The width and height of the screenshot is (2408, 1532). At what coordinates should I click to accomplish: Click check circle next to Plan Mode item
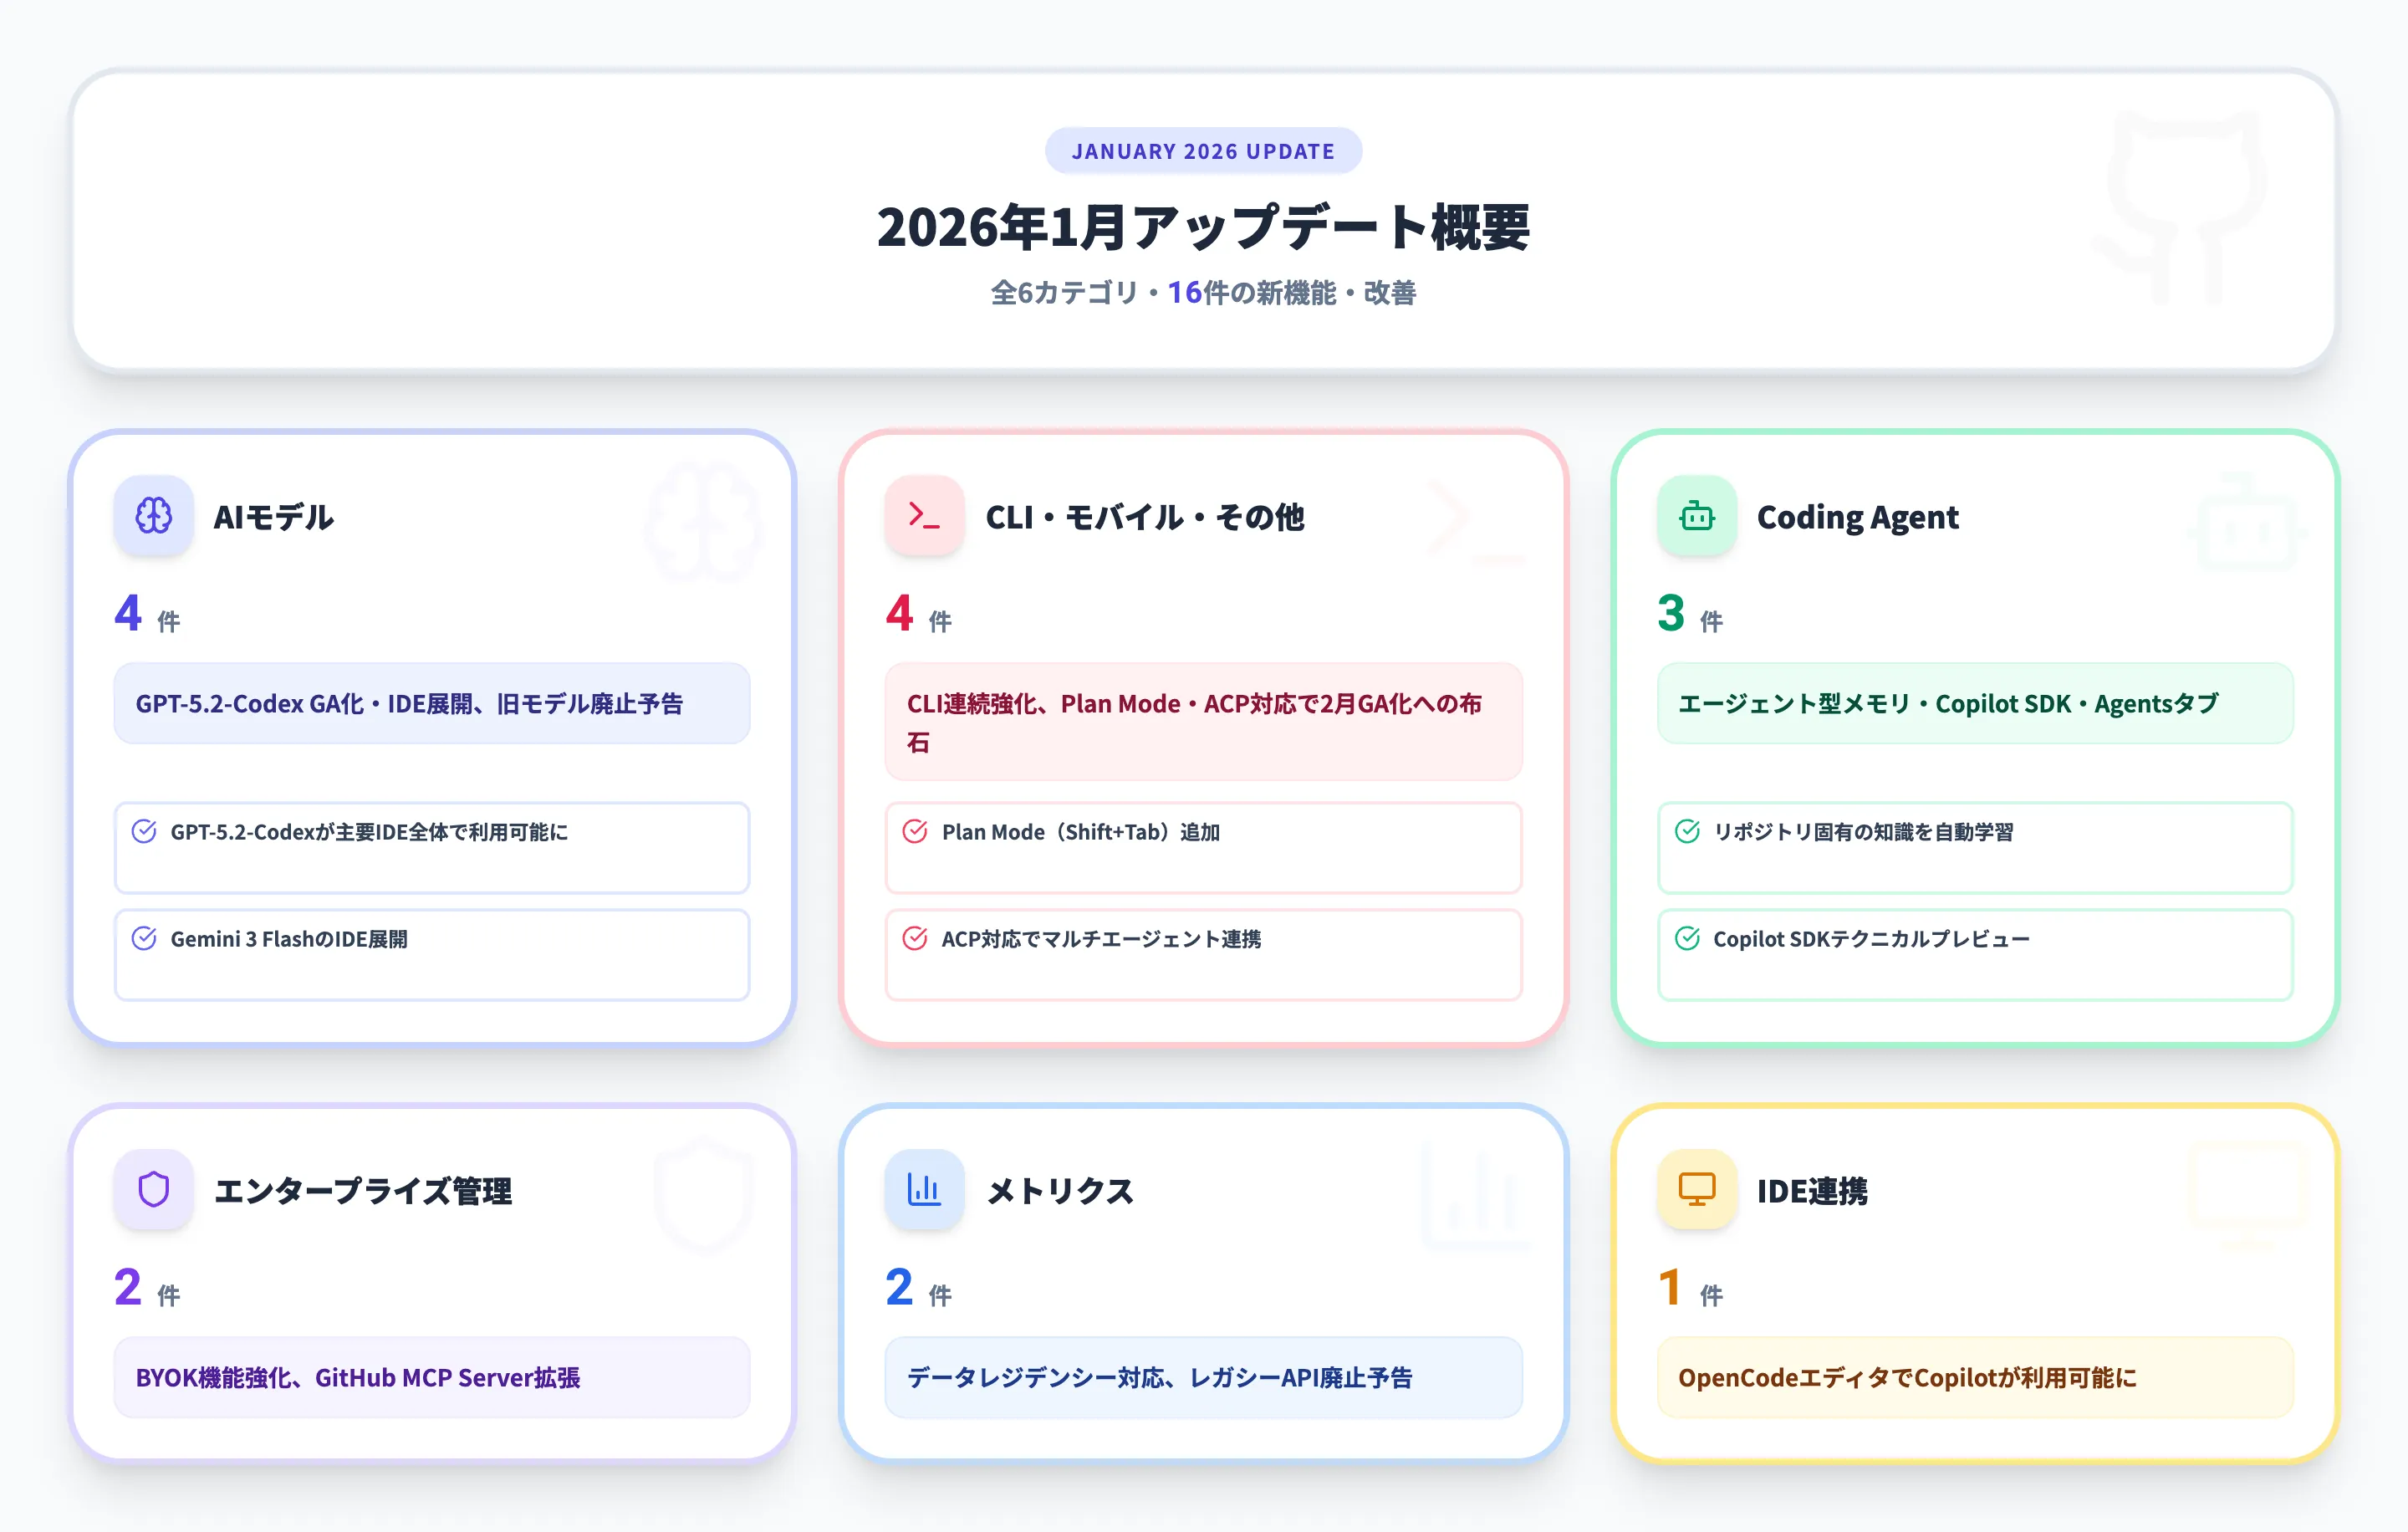click(x=915, y=832)
